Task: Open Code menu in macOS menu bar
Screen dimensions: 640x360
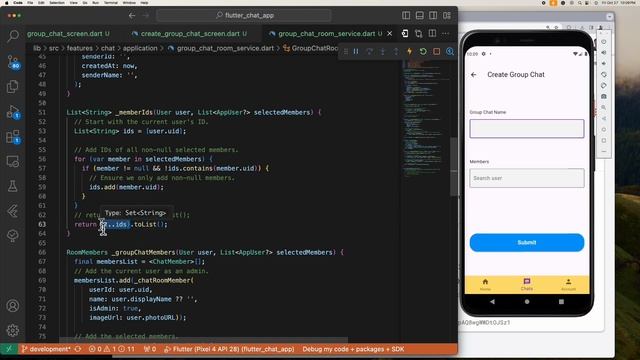Action: [x=18, y=2]
